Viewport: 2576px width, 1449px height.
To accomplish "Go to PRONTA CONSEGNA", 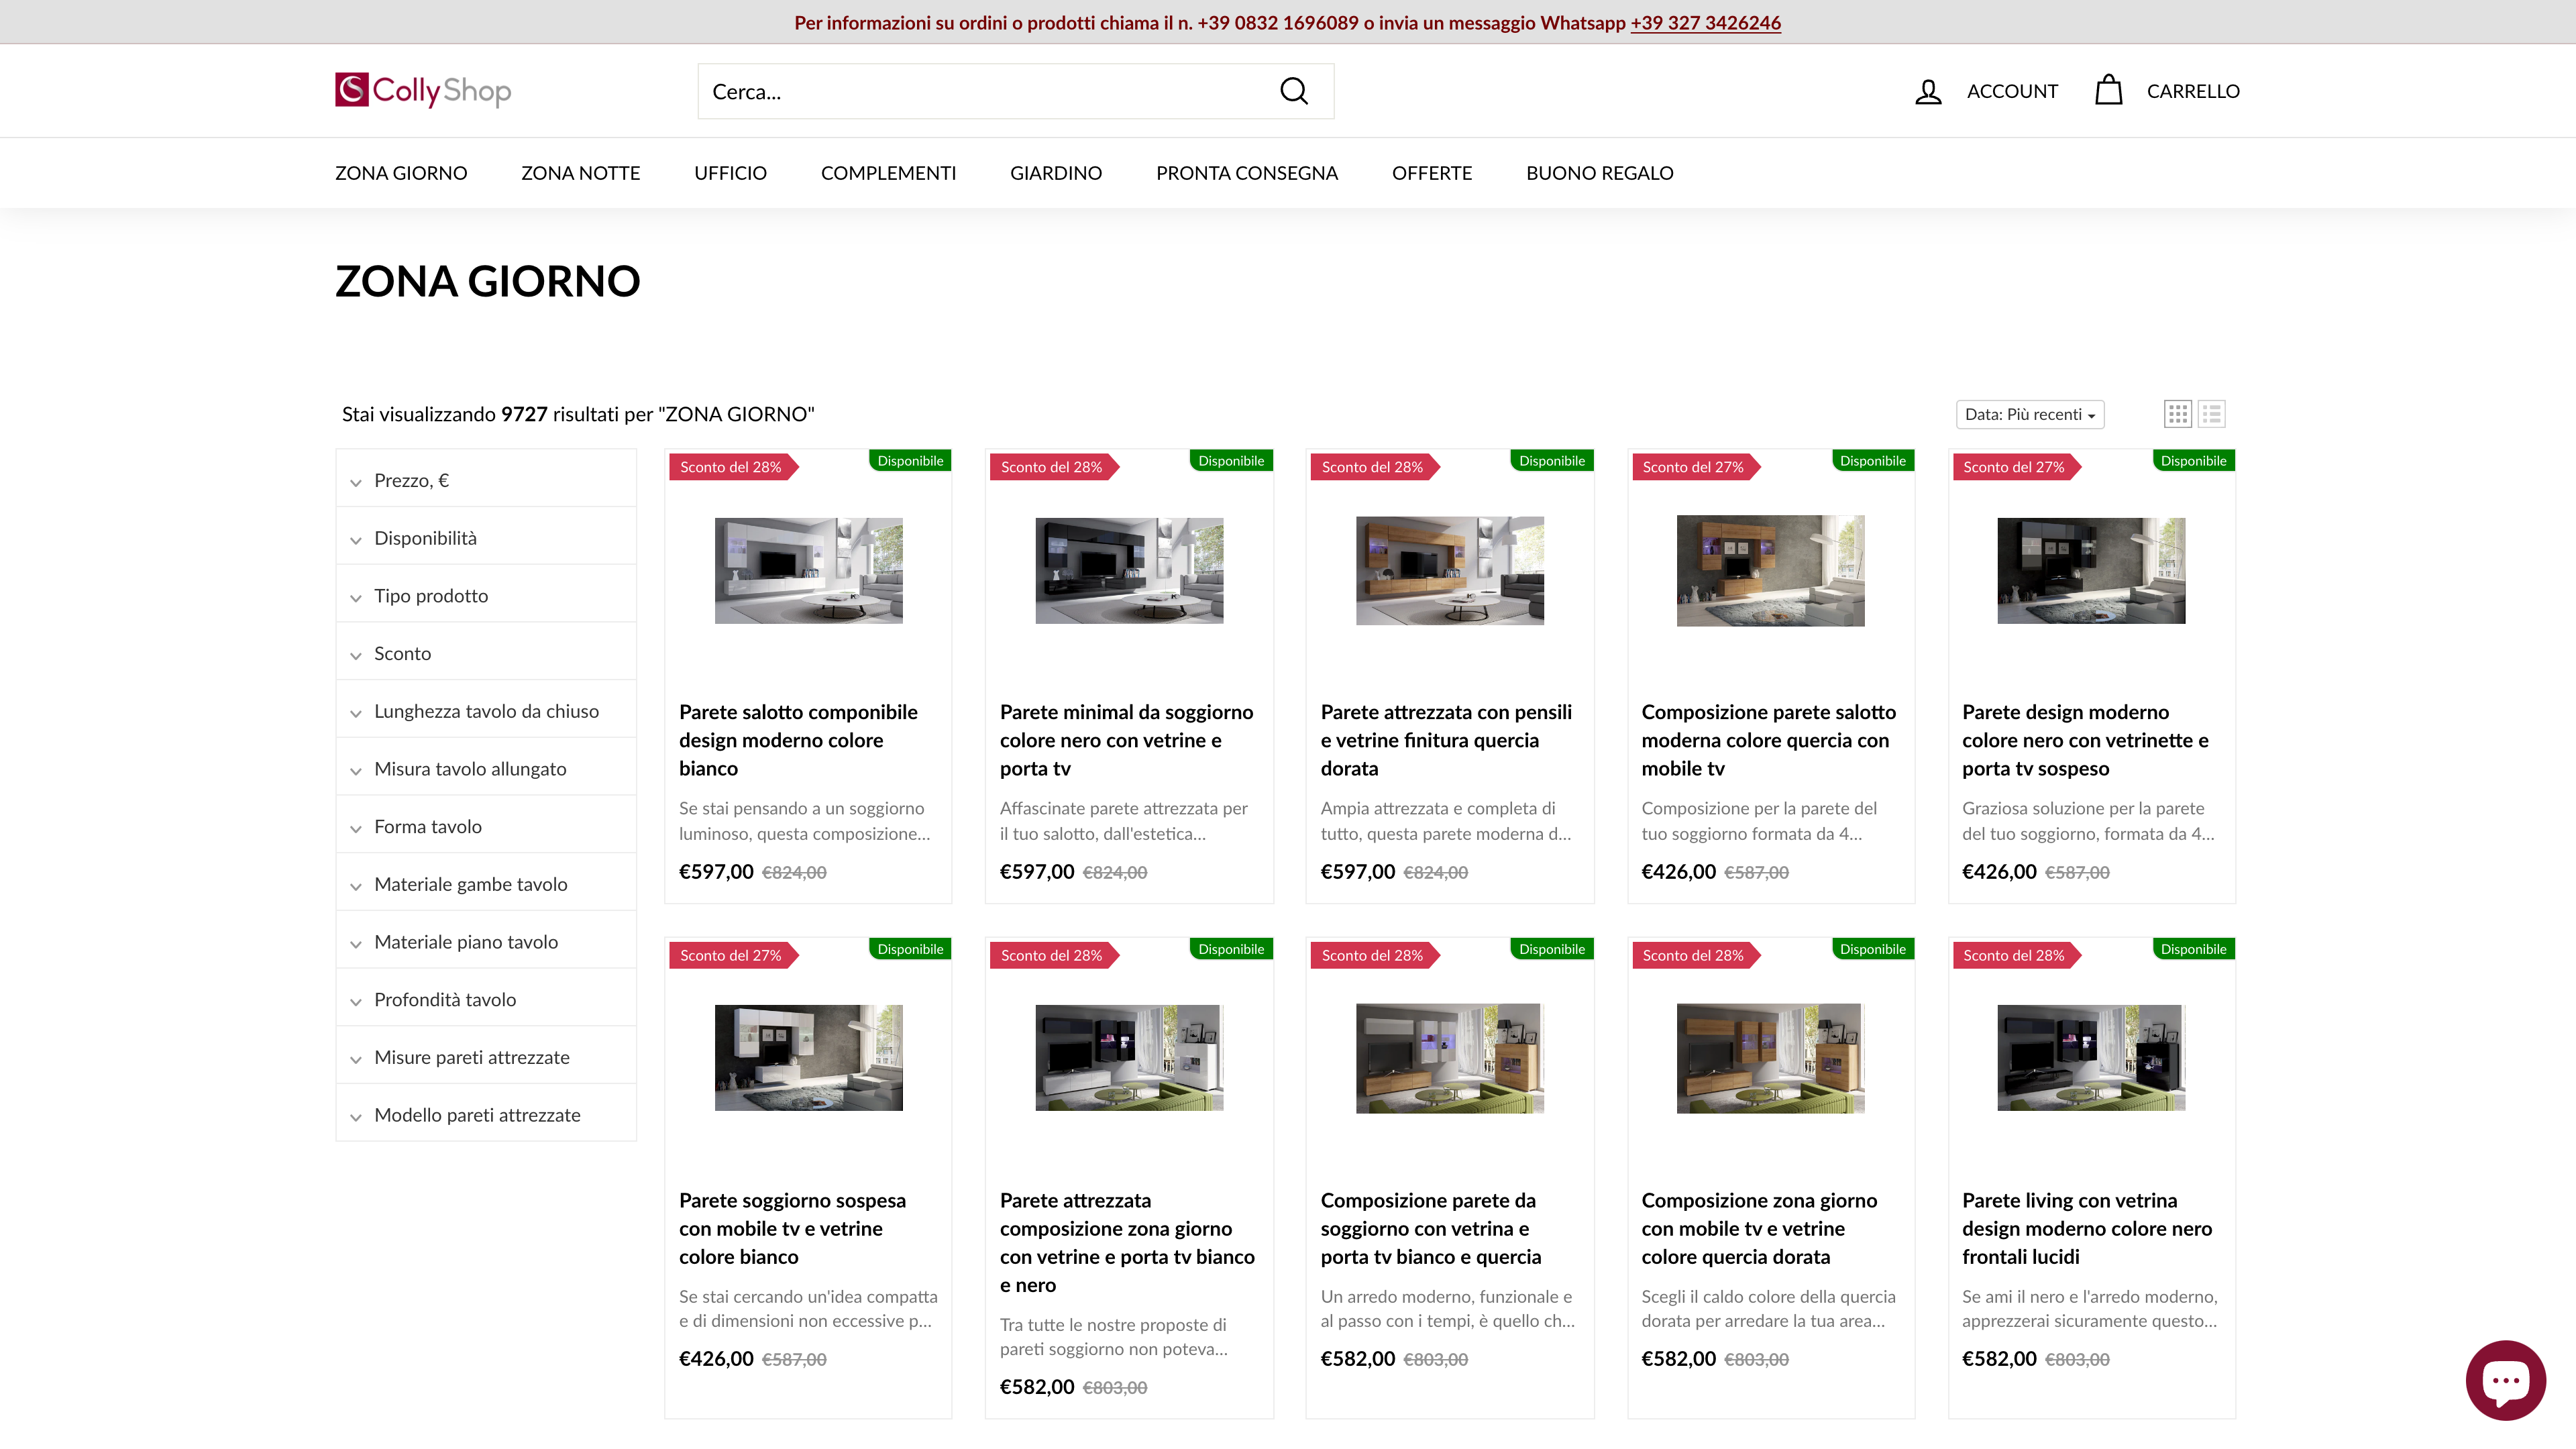I will point(1247,172).
